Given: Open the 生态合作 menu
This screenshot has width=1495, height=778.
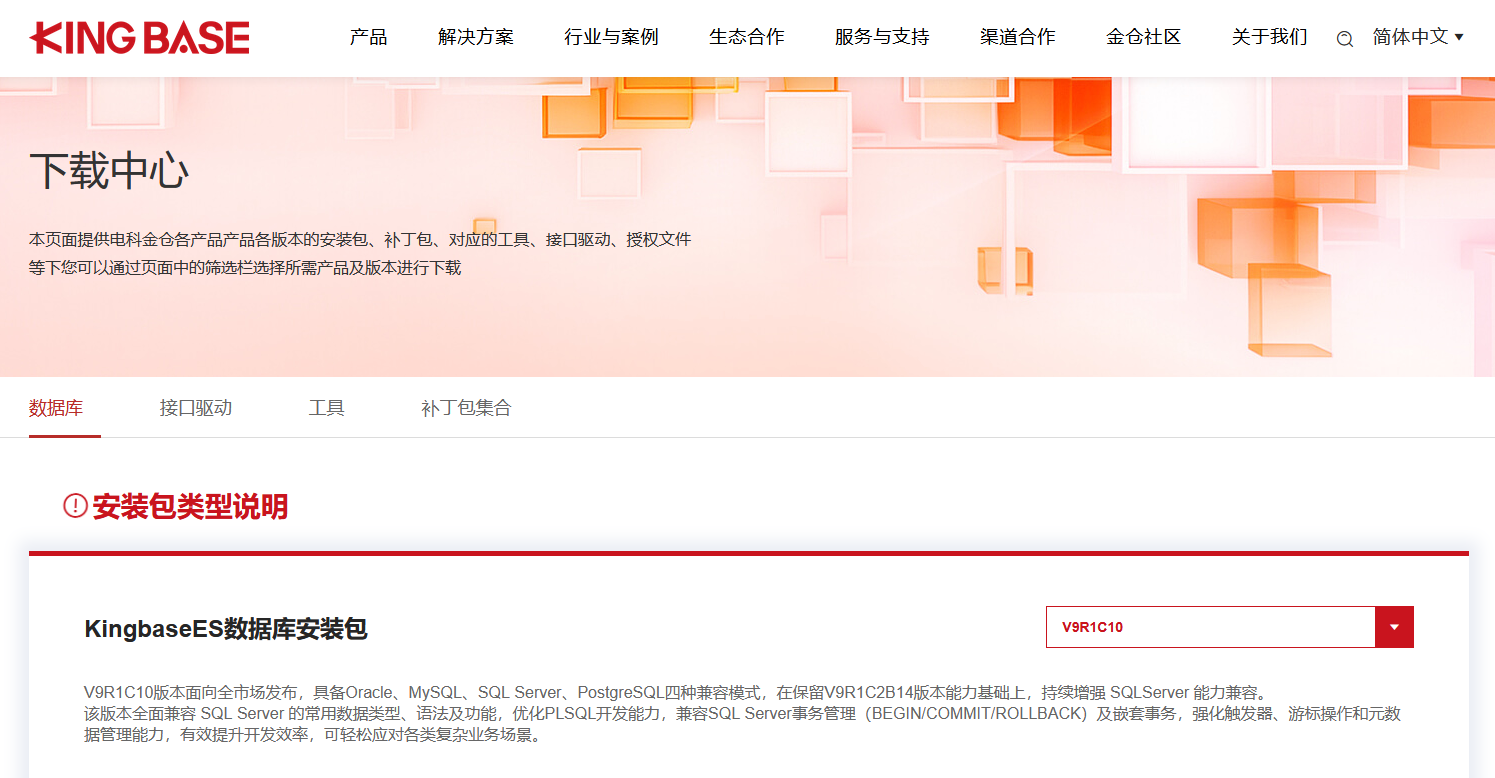Looking at the screenshot, I should 747,37.
